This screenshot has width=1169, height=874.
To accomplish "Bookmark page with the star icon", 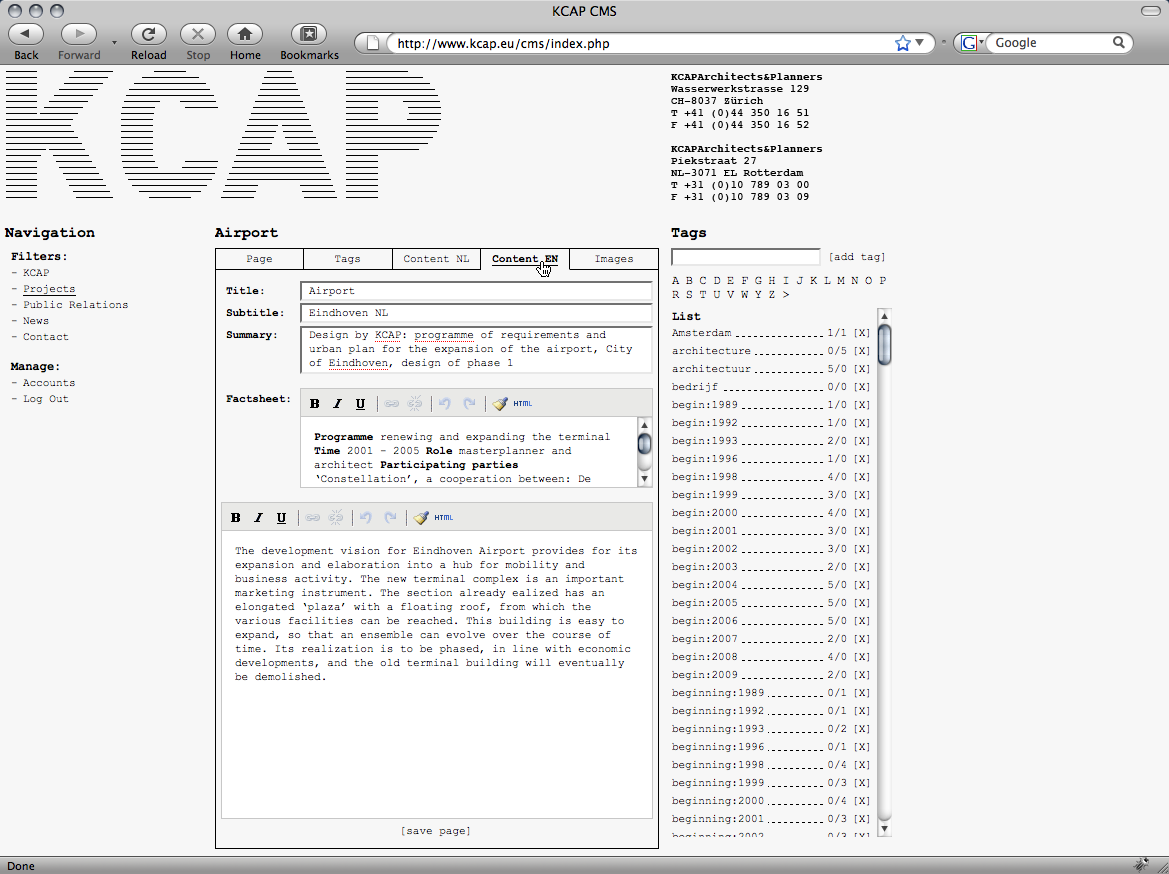I will [x=903, y=43].
